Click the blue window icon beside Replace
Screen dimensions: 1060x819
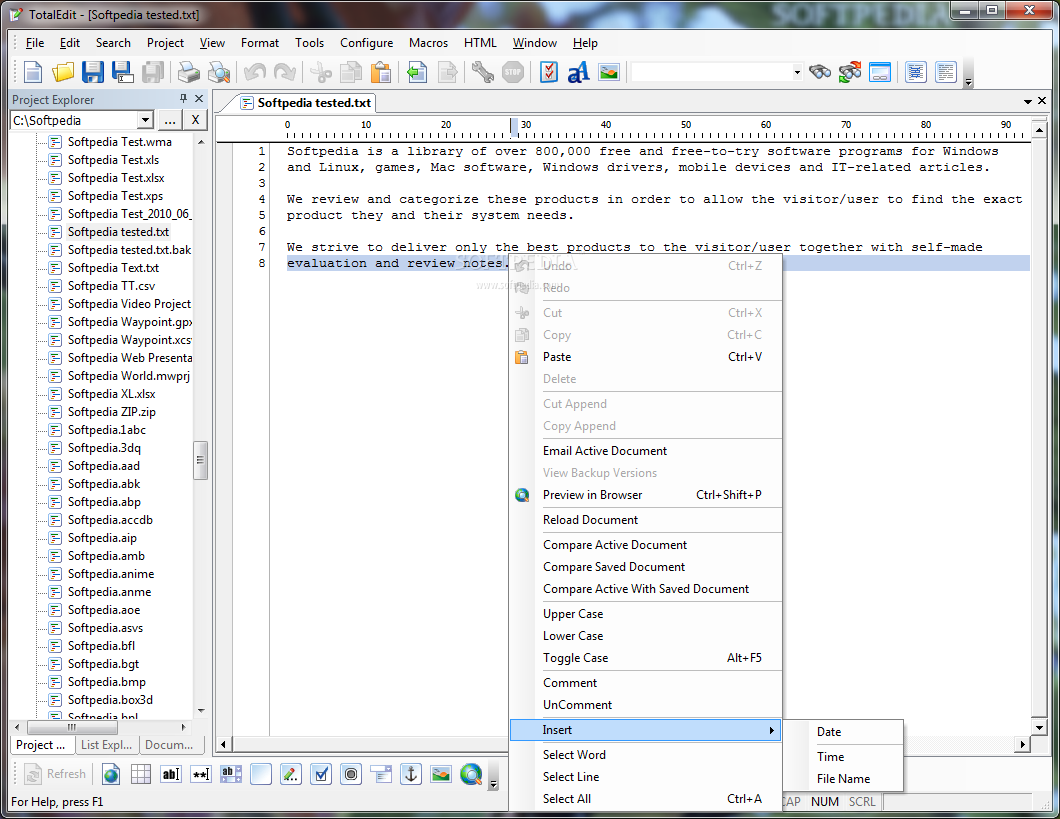pos(880,72)
